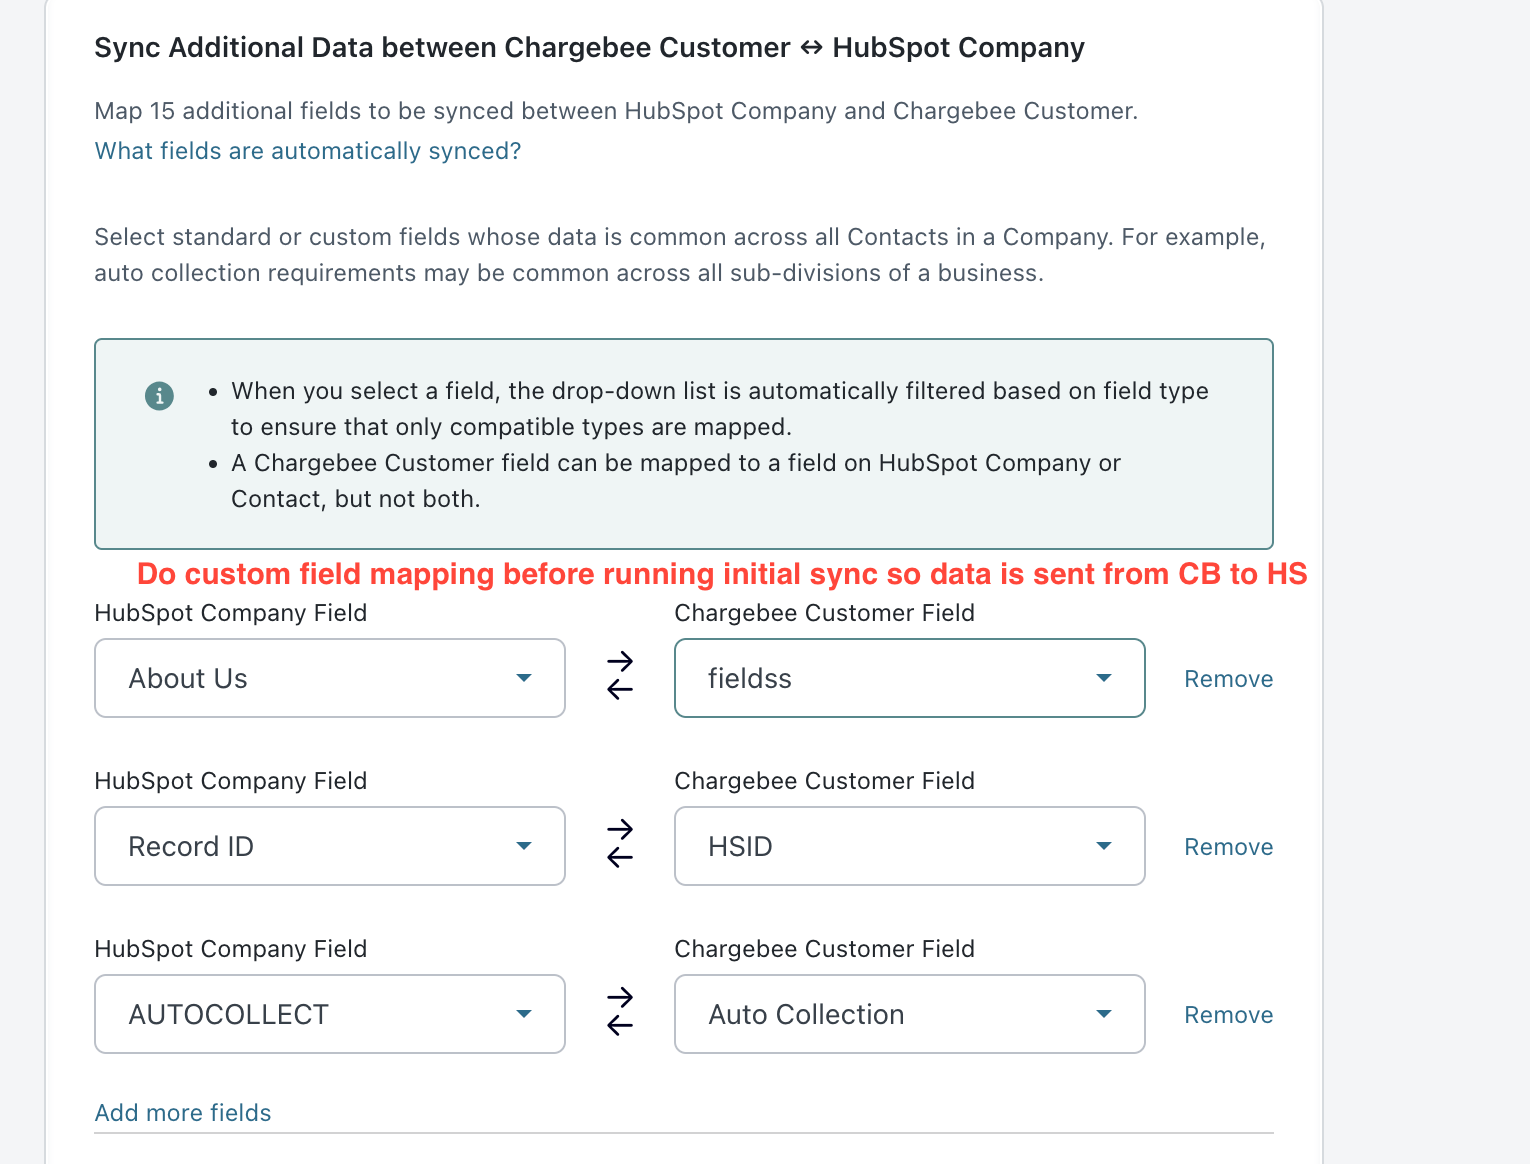The width and height of the screenshot is (1530, 1164).
Task: Click the red custom field mapping note
Action: click(721, 574)
